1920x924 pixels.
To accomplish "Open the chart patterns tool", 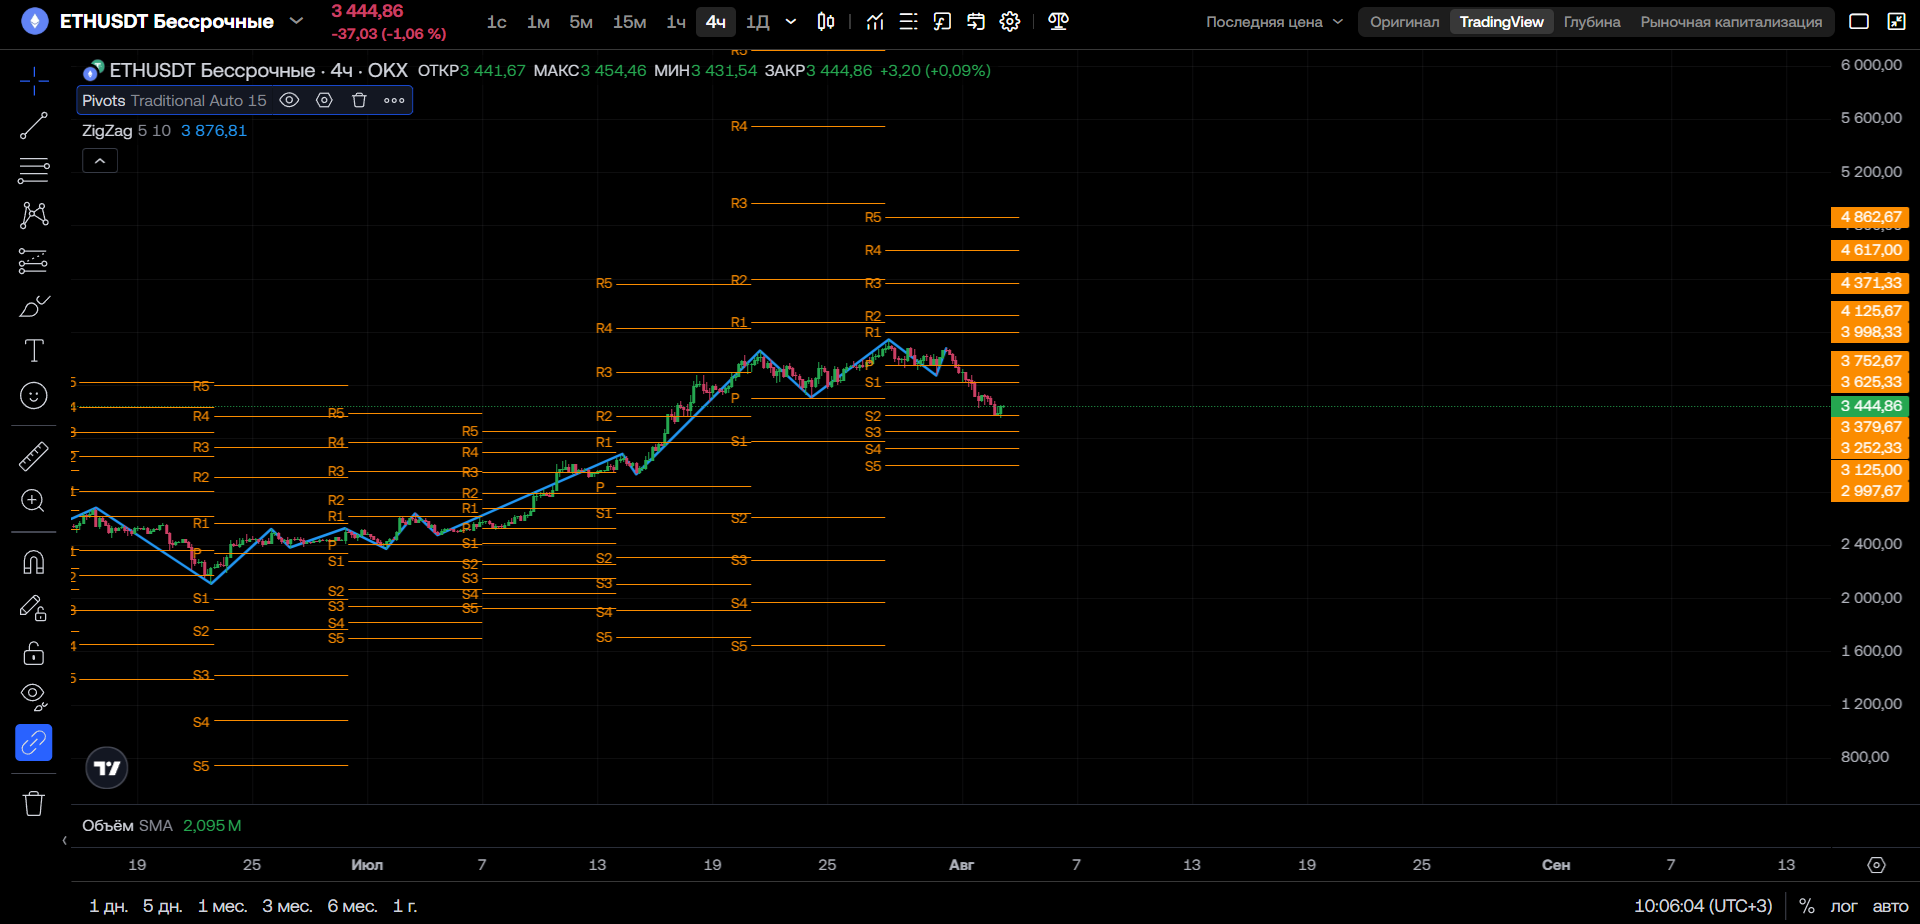I will point(34,215).
